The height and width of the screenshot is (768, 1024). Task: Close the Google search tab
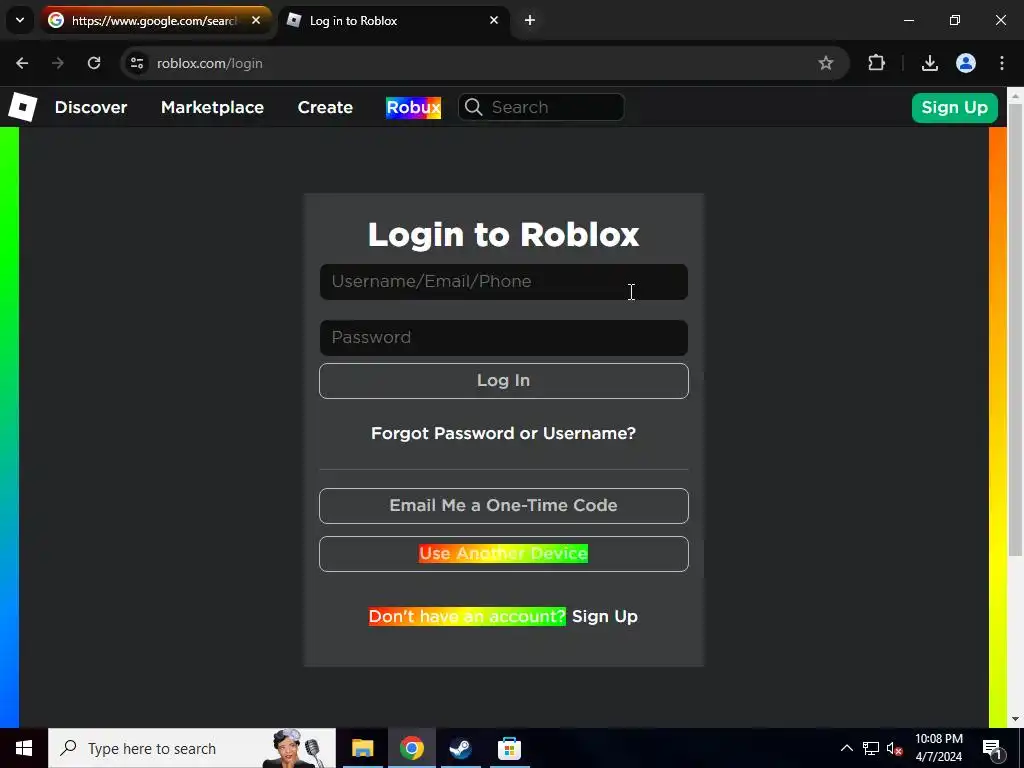click(256, 20)
